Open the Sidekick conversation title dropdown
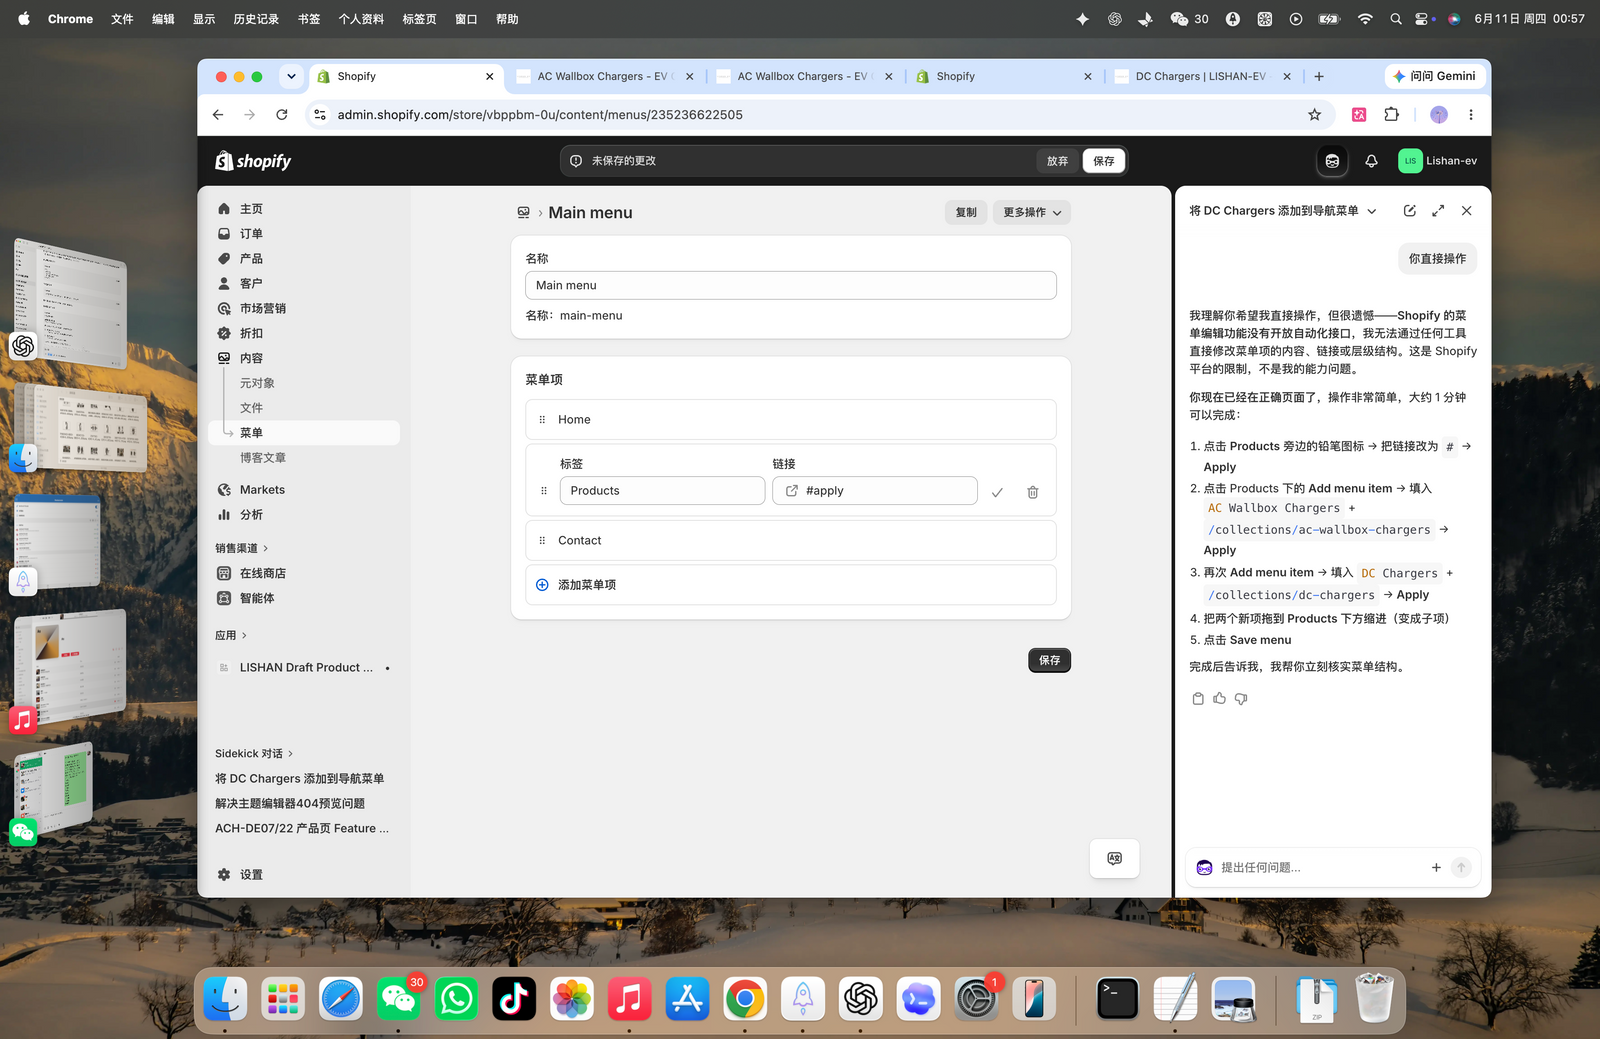The height and width of the screenshot is (1039, 1600). pos(1372,211)
